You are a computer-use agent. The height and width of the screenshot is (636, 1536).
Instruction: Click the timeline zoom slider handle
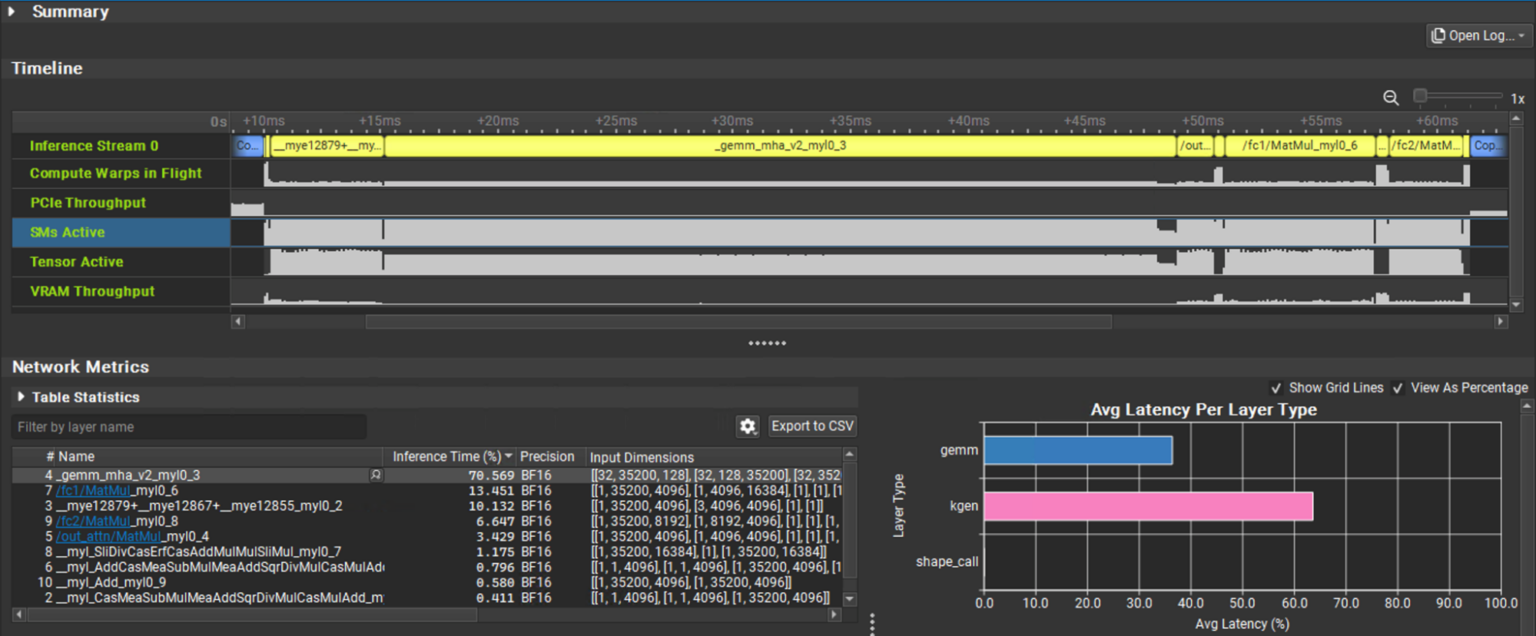pyautogui.click(x=1418, y=95)
